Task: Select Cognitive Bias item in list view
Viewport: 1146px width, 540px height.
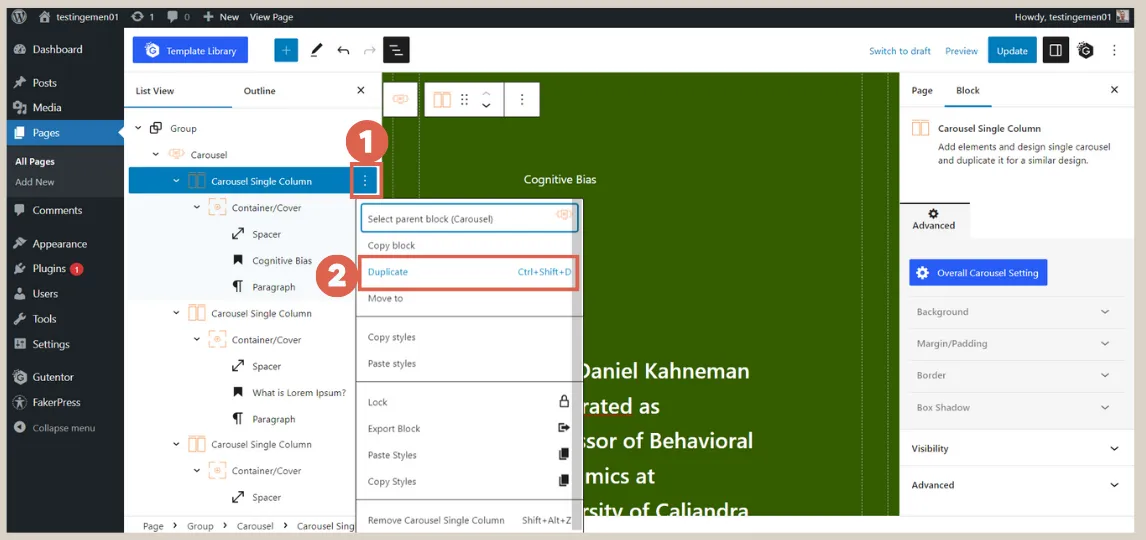Action: 281,261
